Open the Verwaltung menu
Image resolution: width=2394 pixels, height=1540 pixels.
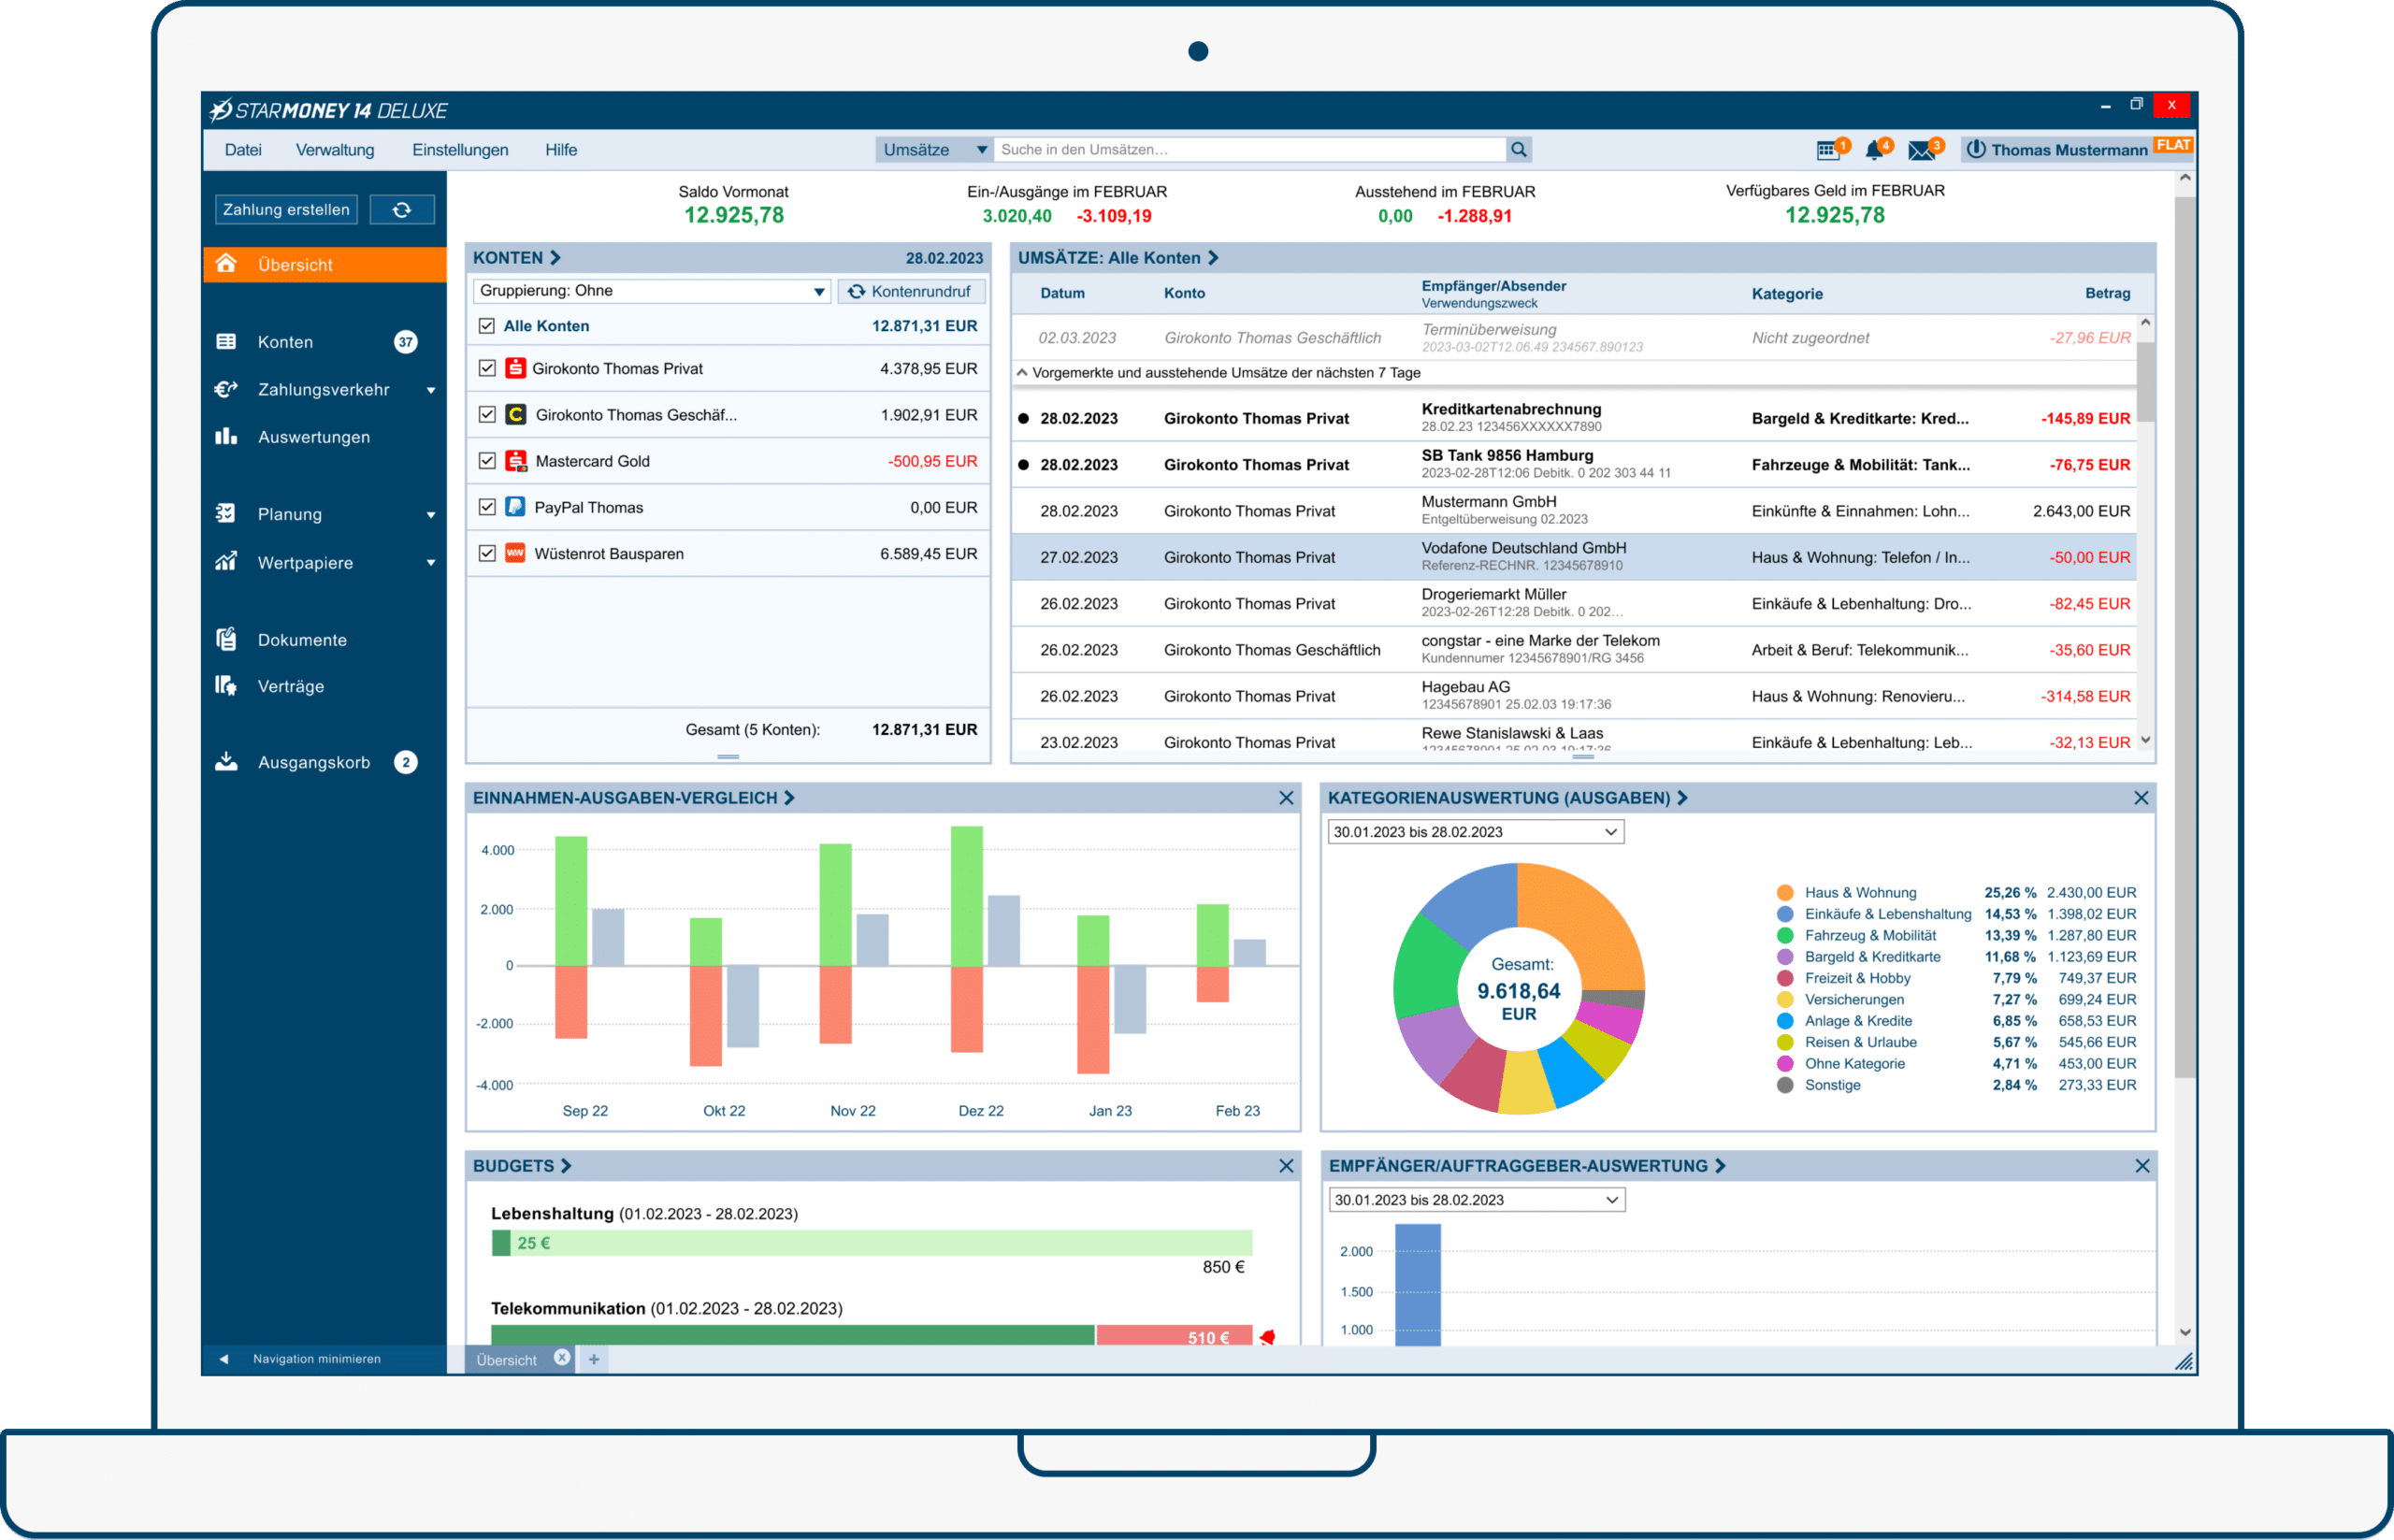click(x=335, y=150)
